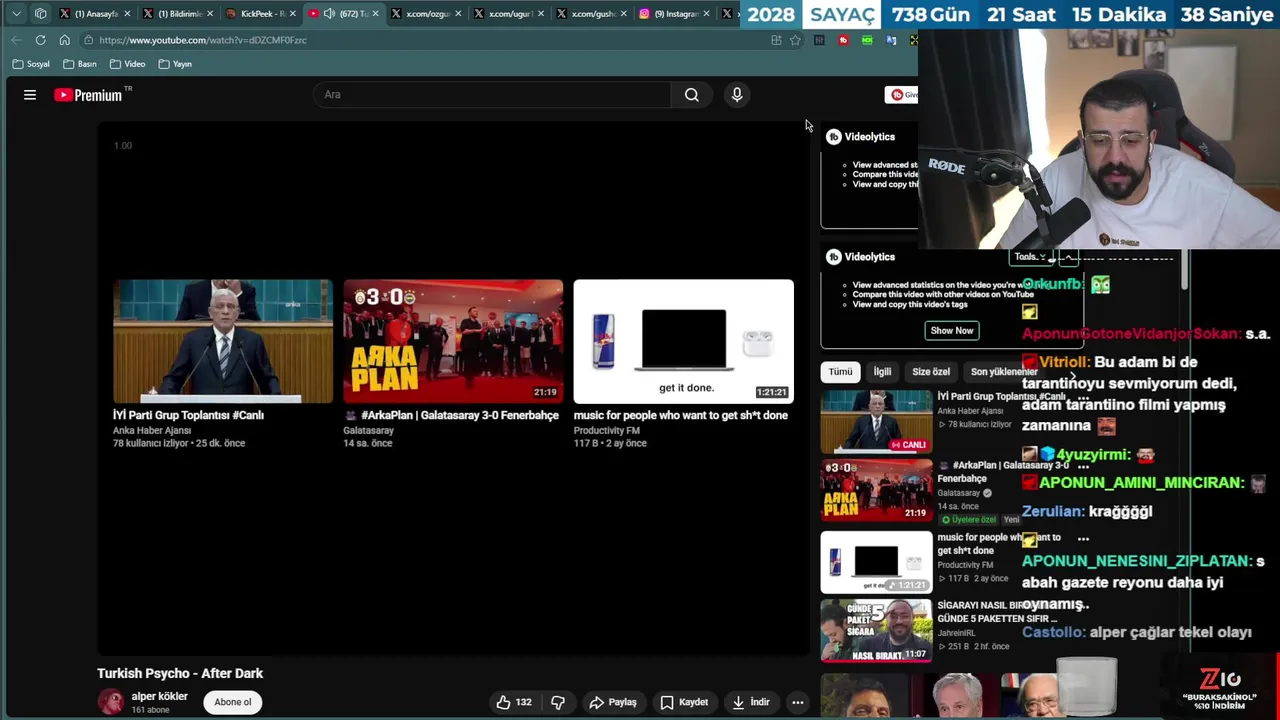Switch to the (9) Instagram tab

[676, 14]
